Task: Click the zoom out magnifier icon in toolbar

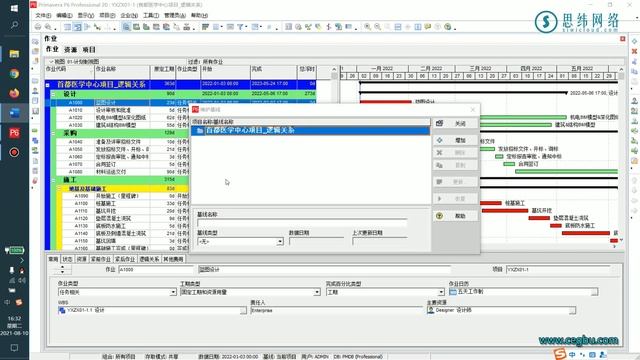Action: click(378, 27)
